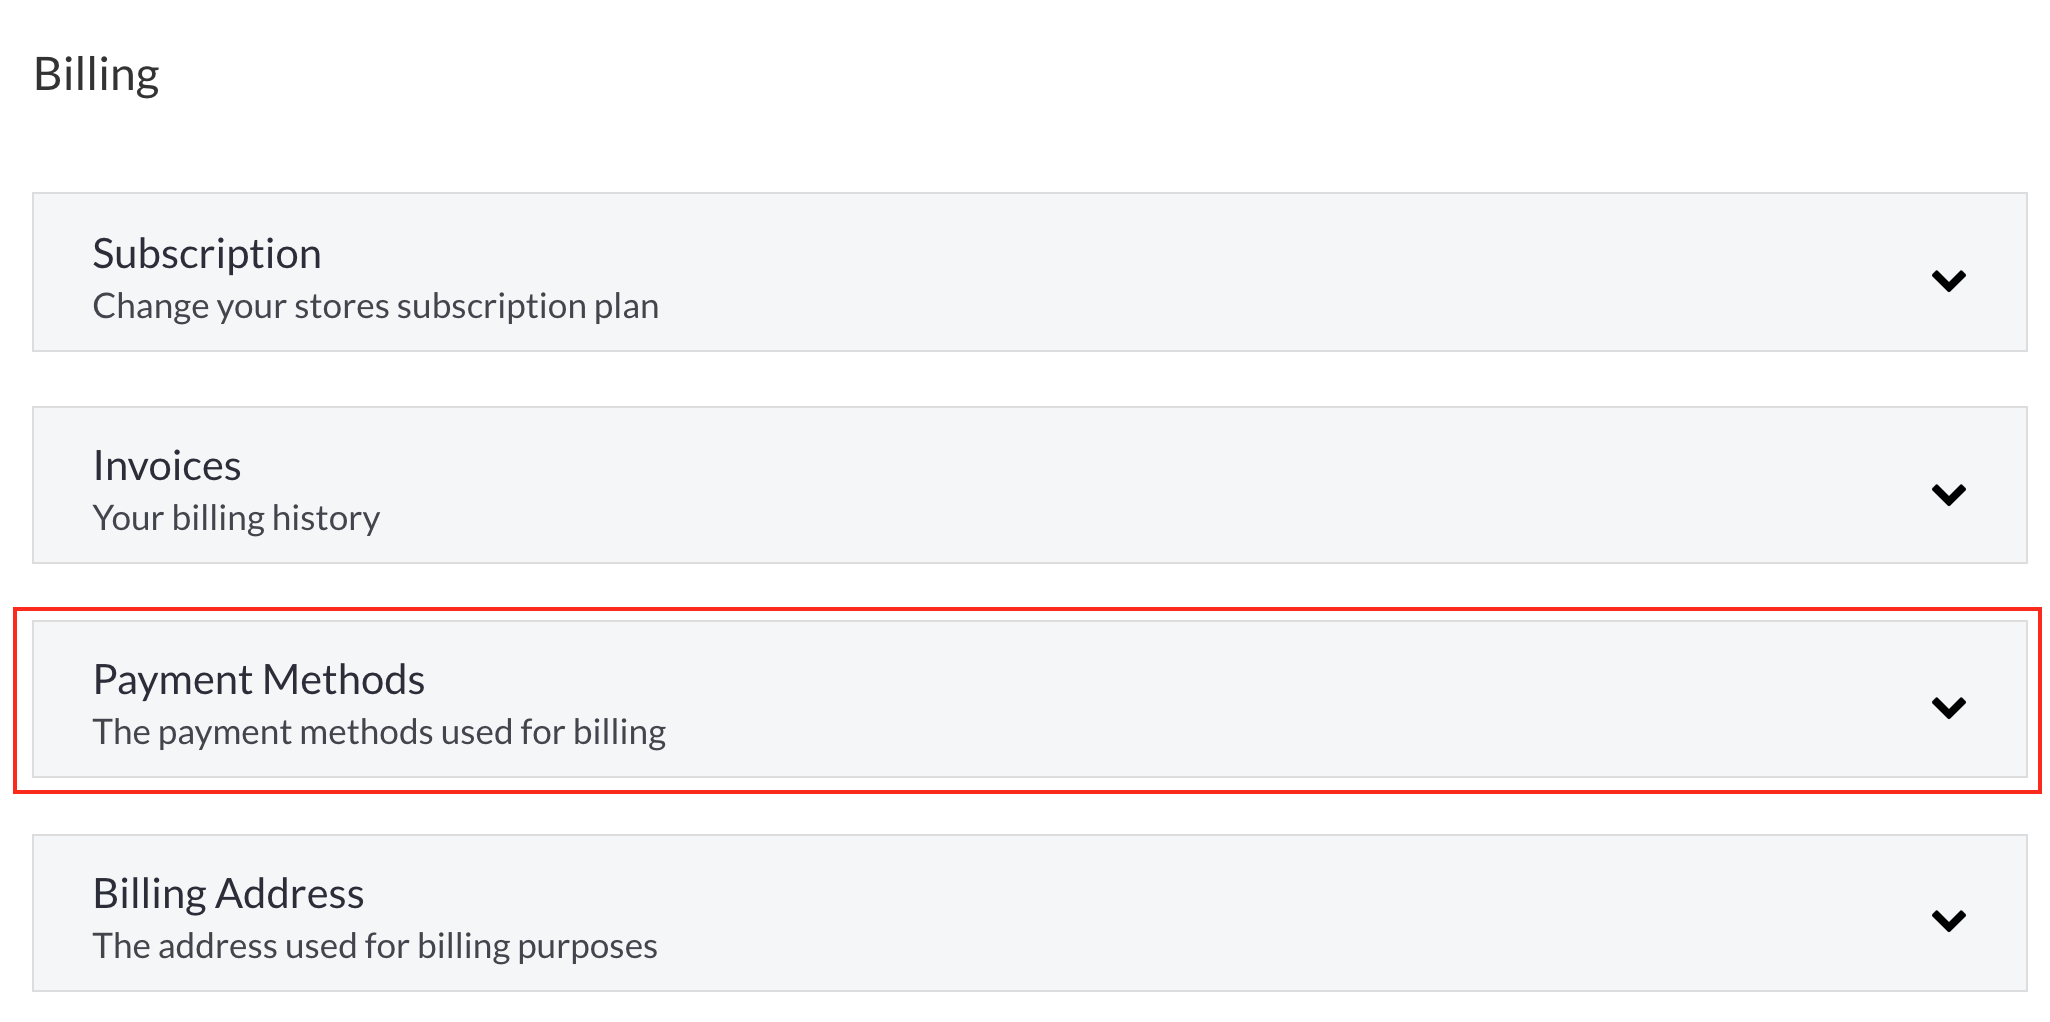Screen dimensions: 2050x1022
Task: Select the Billing page title
Action: [x=97, y=75]
